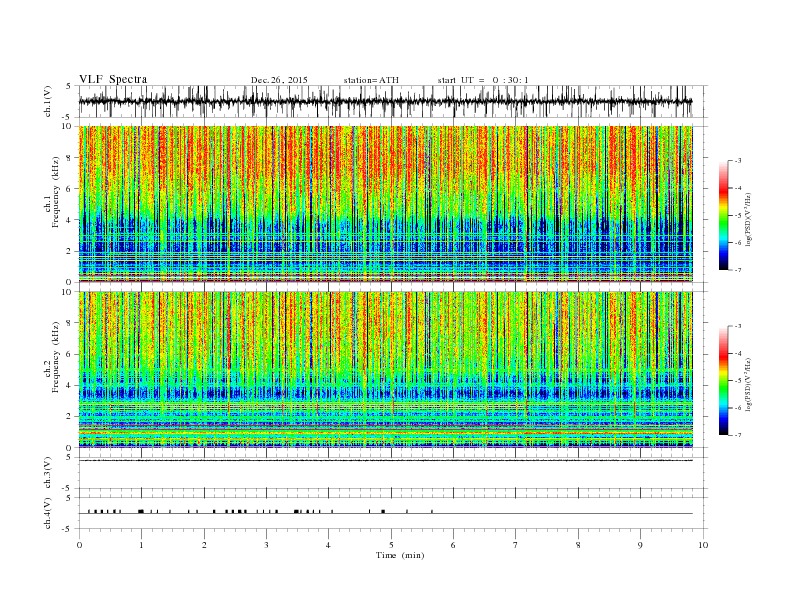This screenshot has height=612, width=792.
Task: Select the date text "Dec. 26, 2015"
Action: (279, 80)
